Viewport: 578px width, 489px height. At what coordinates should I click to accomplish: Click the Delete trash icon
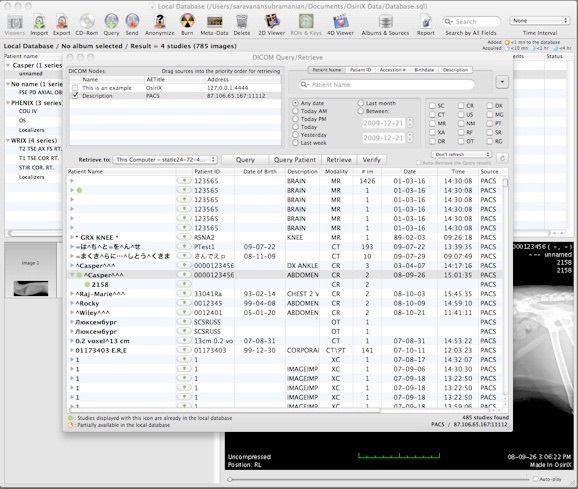tap(242, 21)
